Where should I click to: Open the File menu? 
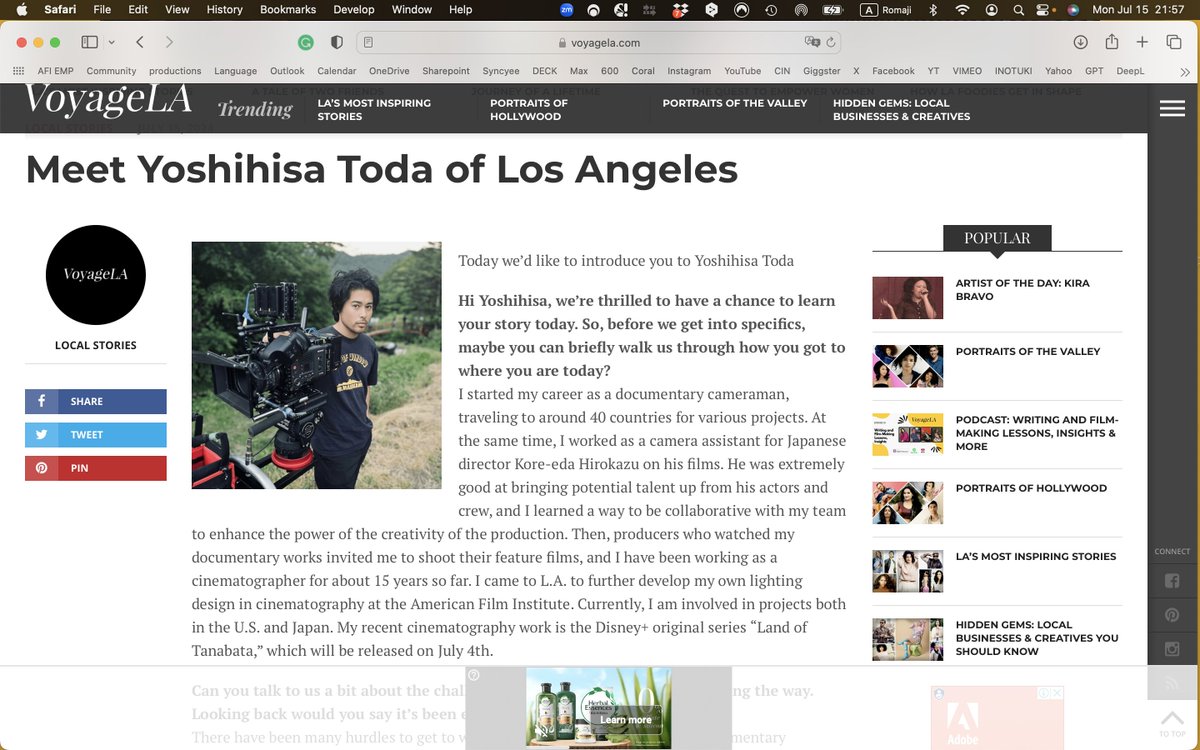[102, 10]
